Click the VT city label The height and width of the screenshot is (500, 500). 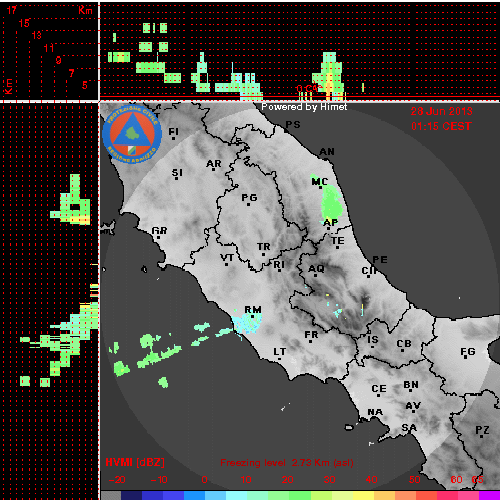tap(227, 258)
